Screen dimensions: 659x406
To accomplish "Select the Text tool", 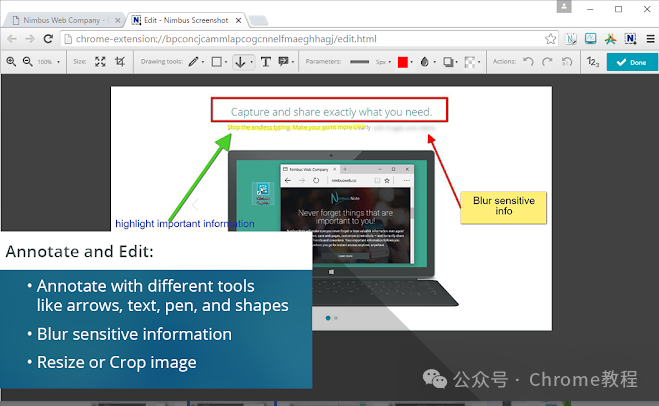I will (x=266, y=62).
